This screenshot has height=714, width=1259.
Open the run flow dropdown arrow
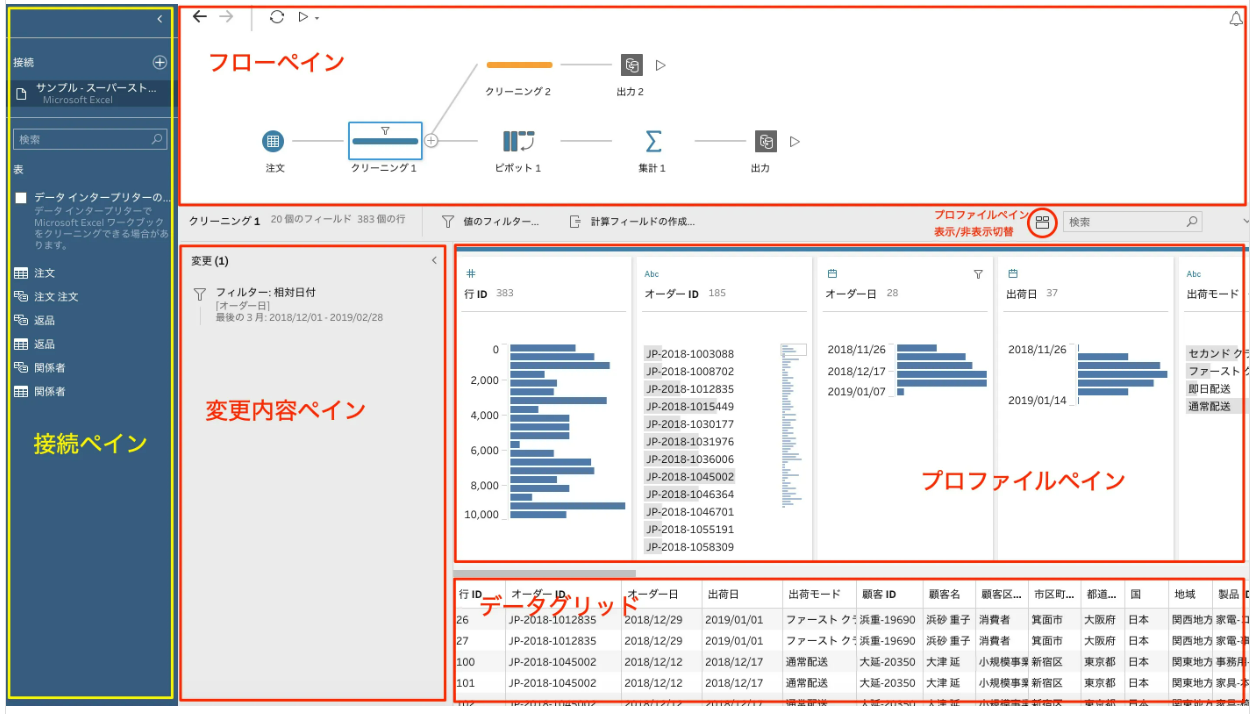[316, 18]
